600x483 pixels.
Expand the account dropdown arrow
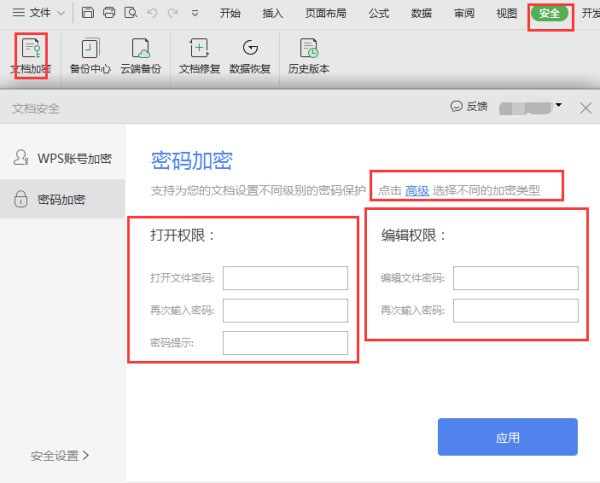point(559,105)
